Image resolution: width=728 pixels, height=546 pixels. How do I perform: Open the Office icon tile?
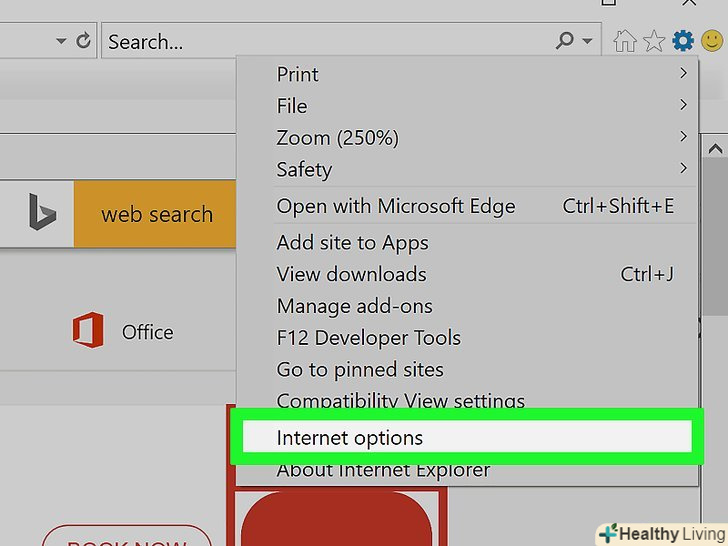[88, 332]
